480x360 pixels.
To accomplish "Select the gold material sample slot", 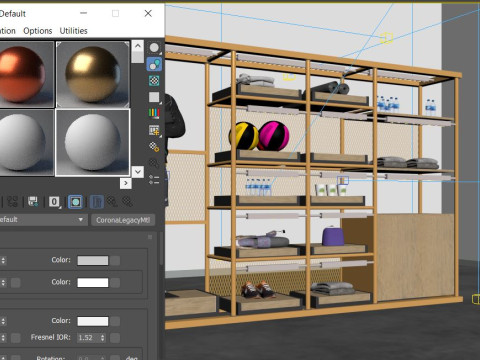I will click(93, 74).
